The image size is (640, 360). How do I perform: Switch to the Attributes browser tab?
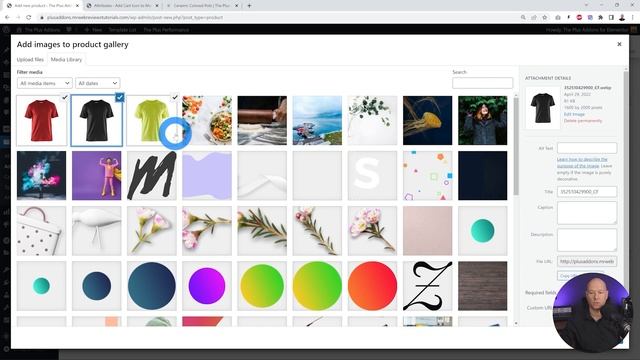pos(121,6)
